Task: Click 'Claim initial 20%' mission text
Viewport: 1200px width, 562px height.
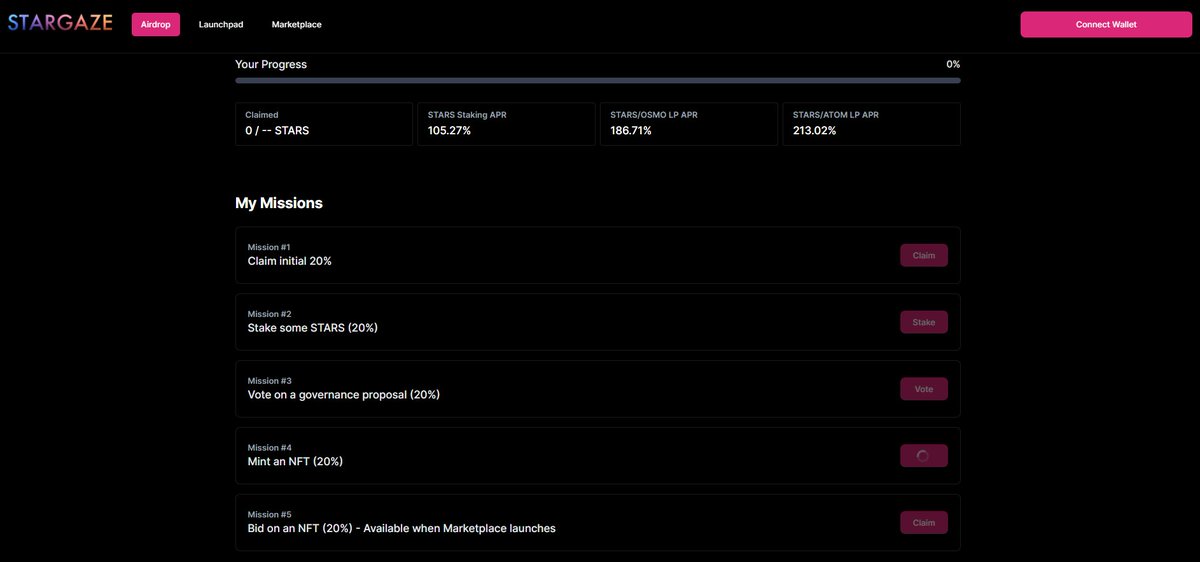Action: (290, 261)
